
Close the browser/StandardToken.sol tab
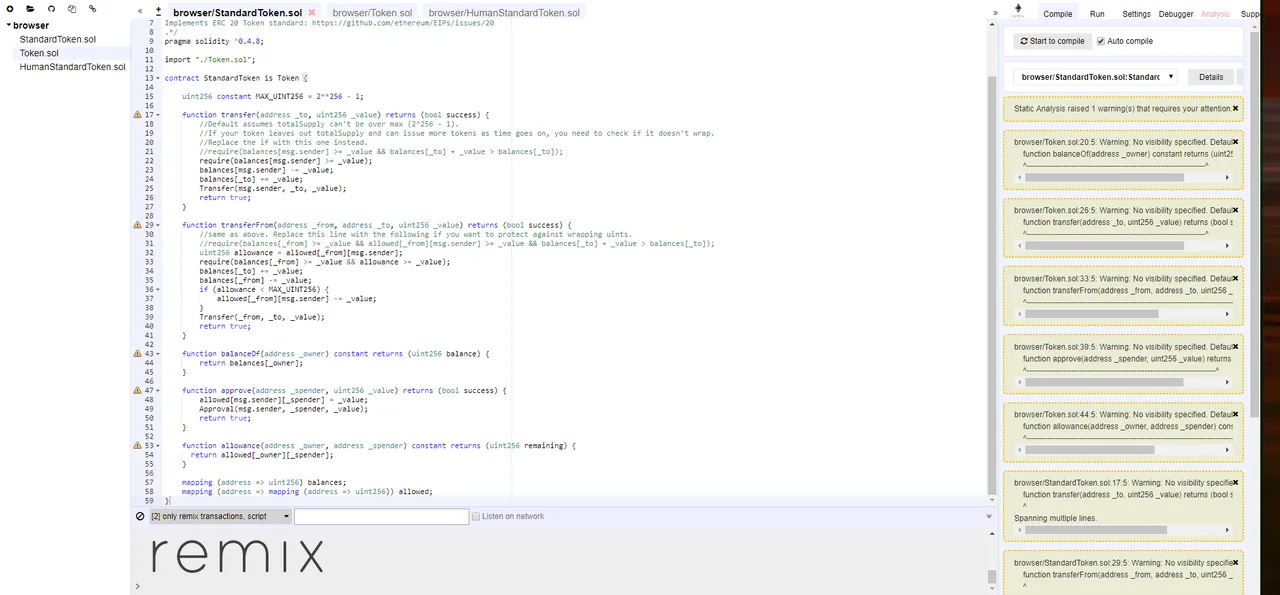coord(312,12)
